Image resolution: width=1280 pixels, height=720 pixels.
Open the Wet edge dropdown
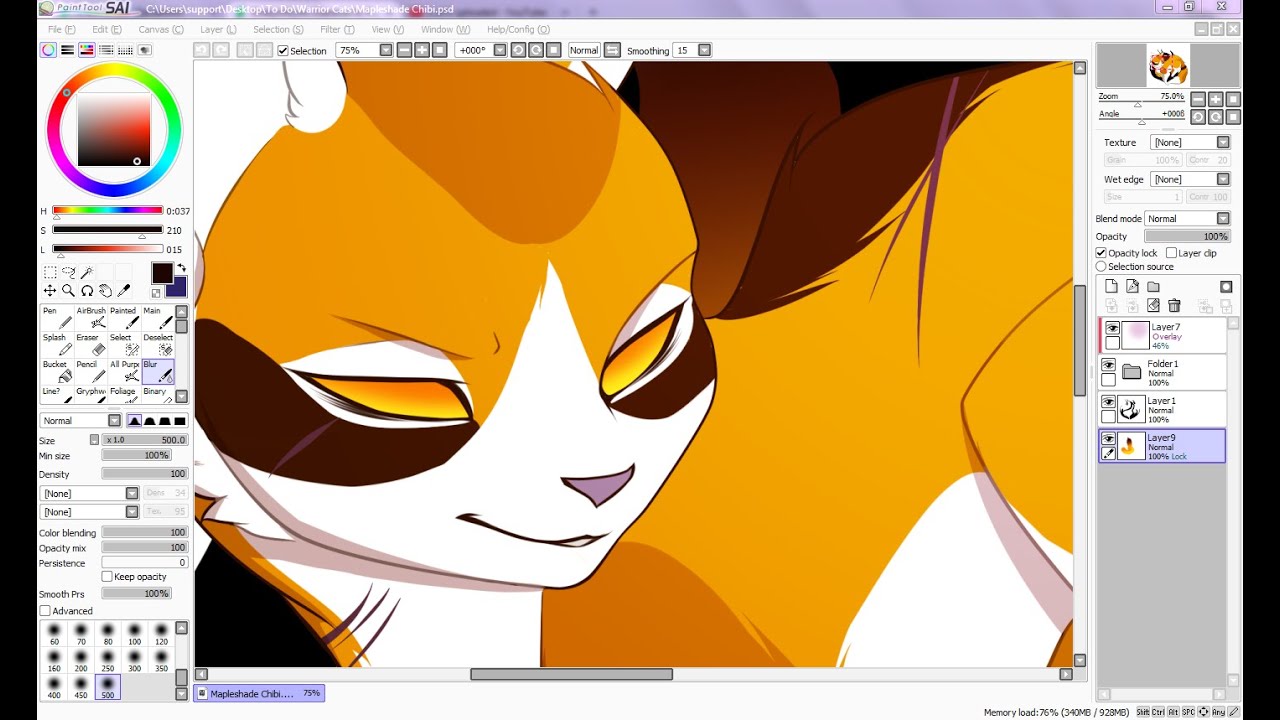(1222, 179)
